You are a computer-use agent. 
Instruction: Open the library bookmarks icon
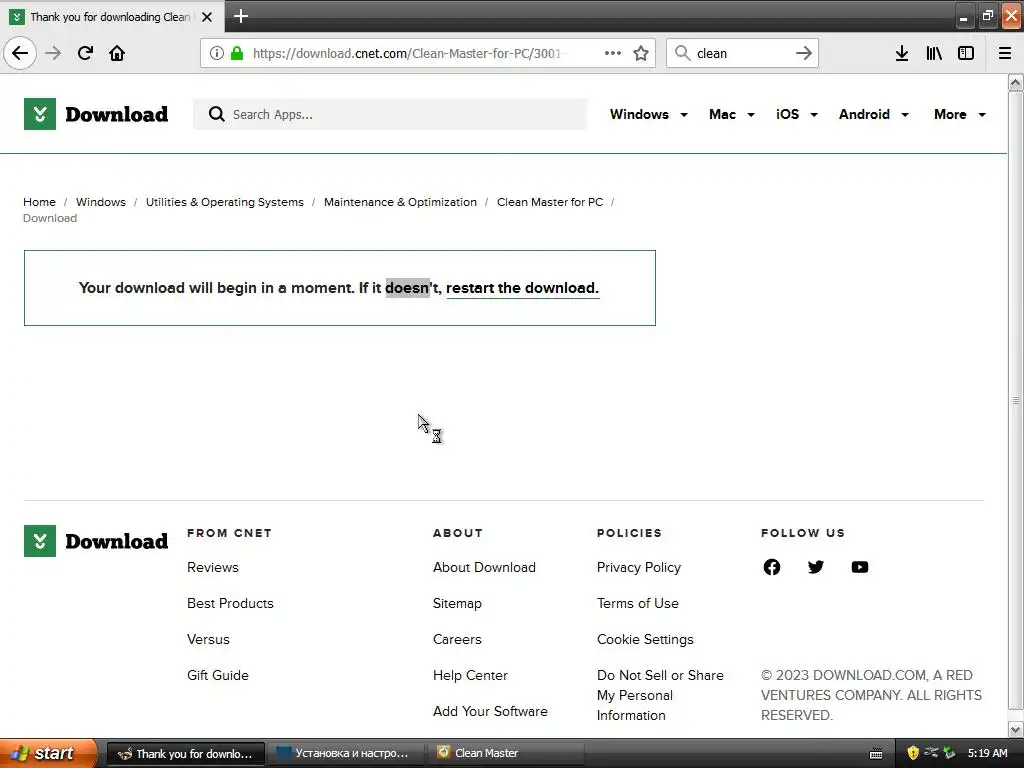934,53
